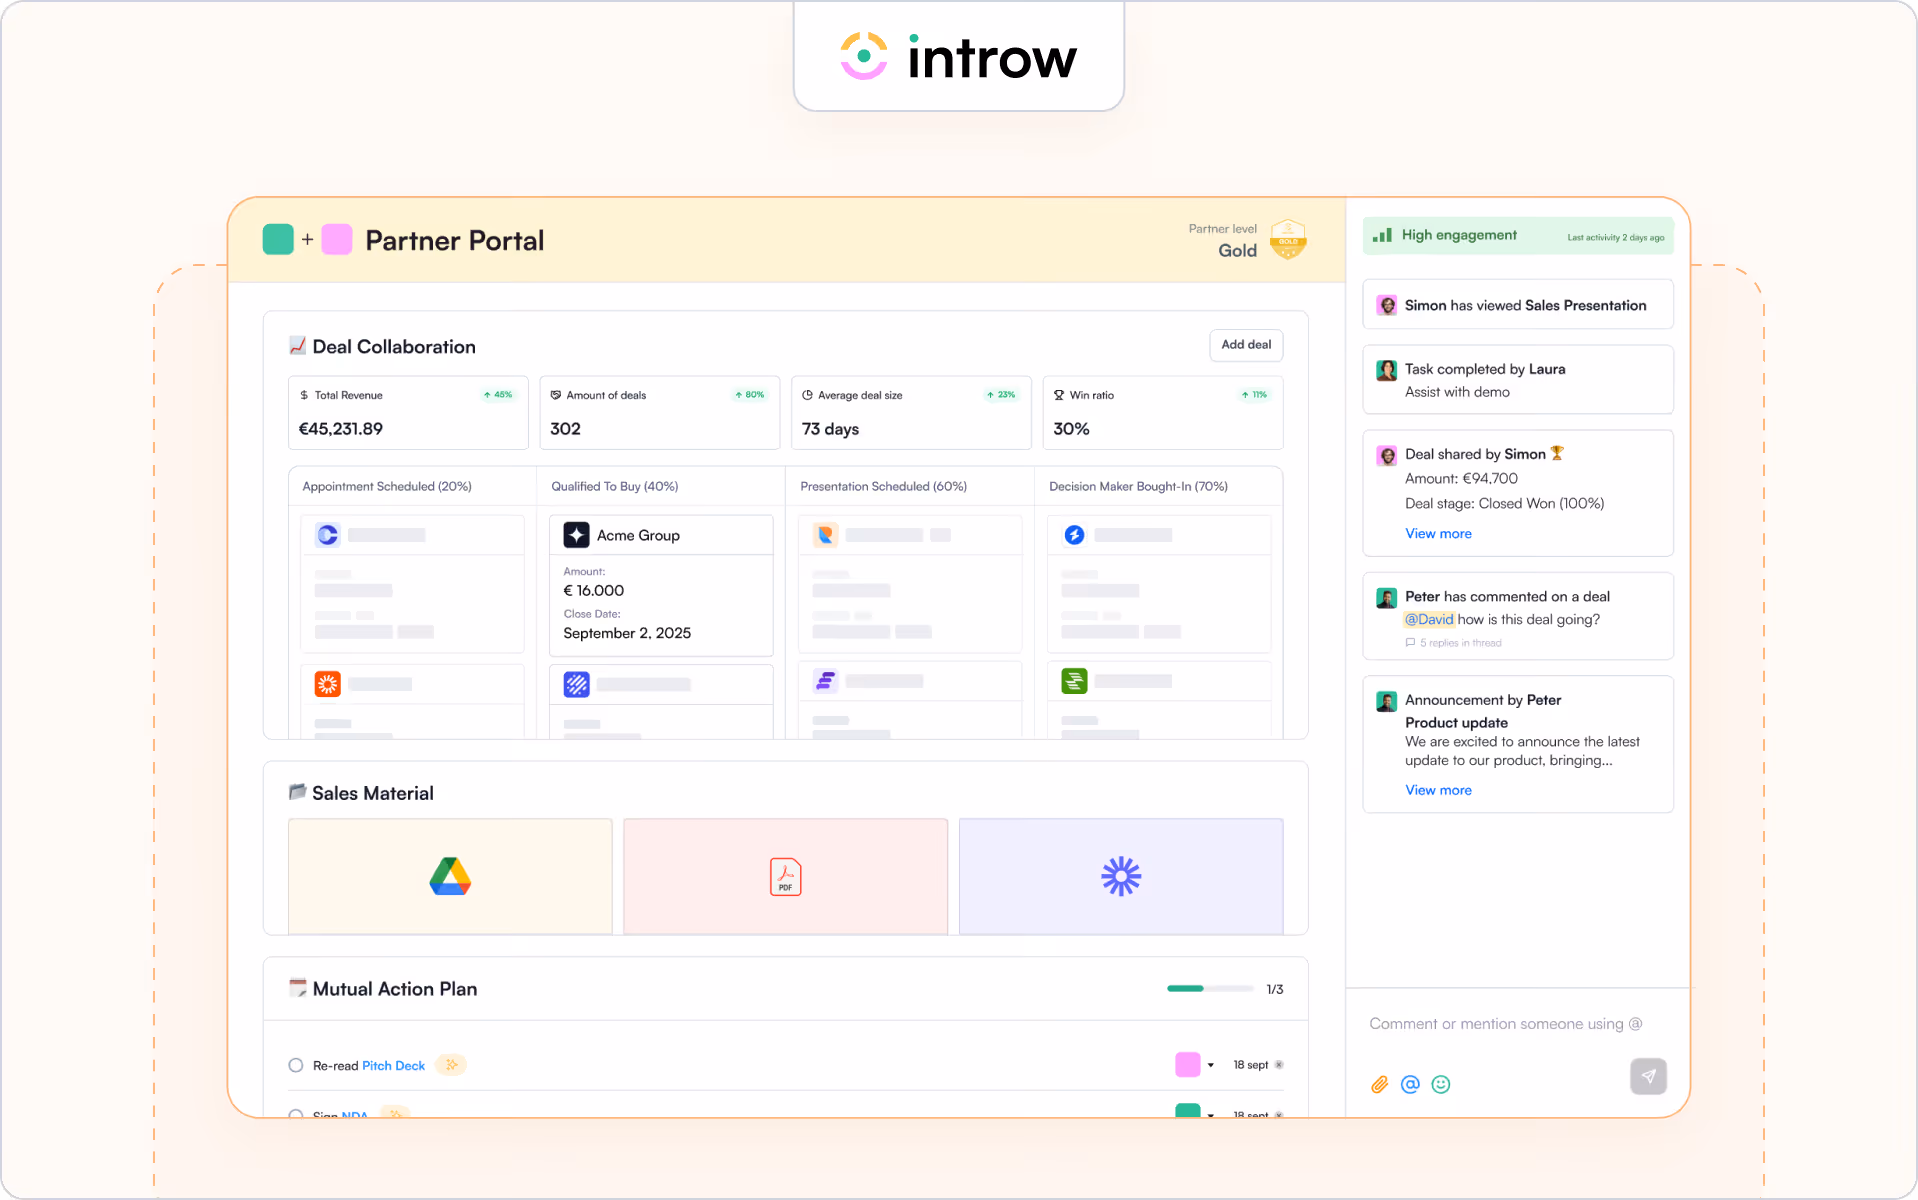Click Simon's avatar in the Sales Presentation notification
This screenshot has width=1918, height=1200.
pos(1387,305)
